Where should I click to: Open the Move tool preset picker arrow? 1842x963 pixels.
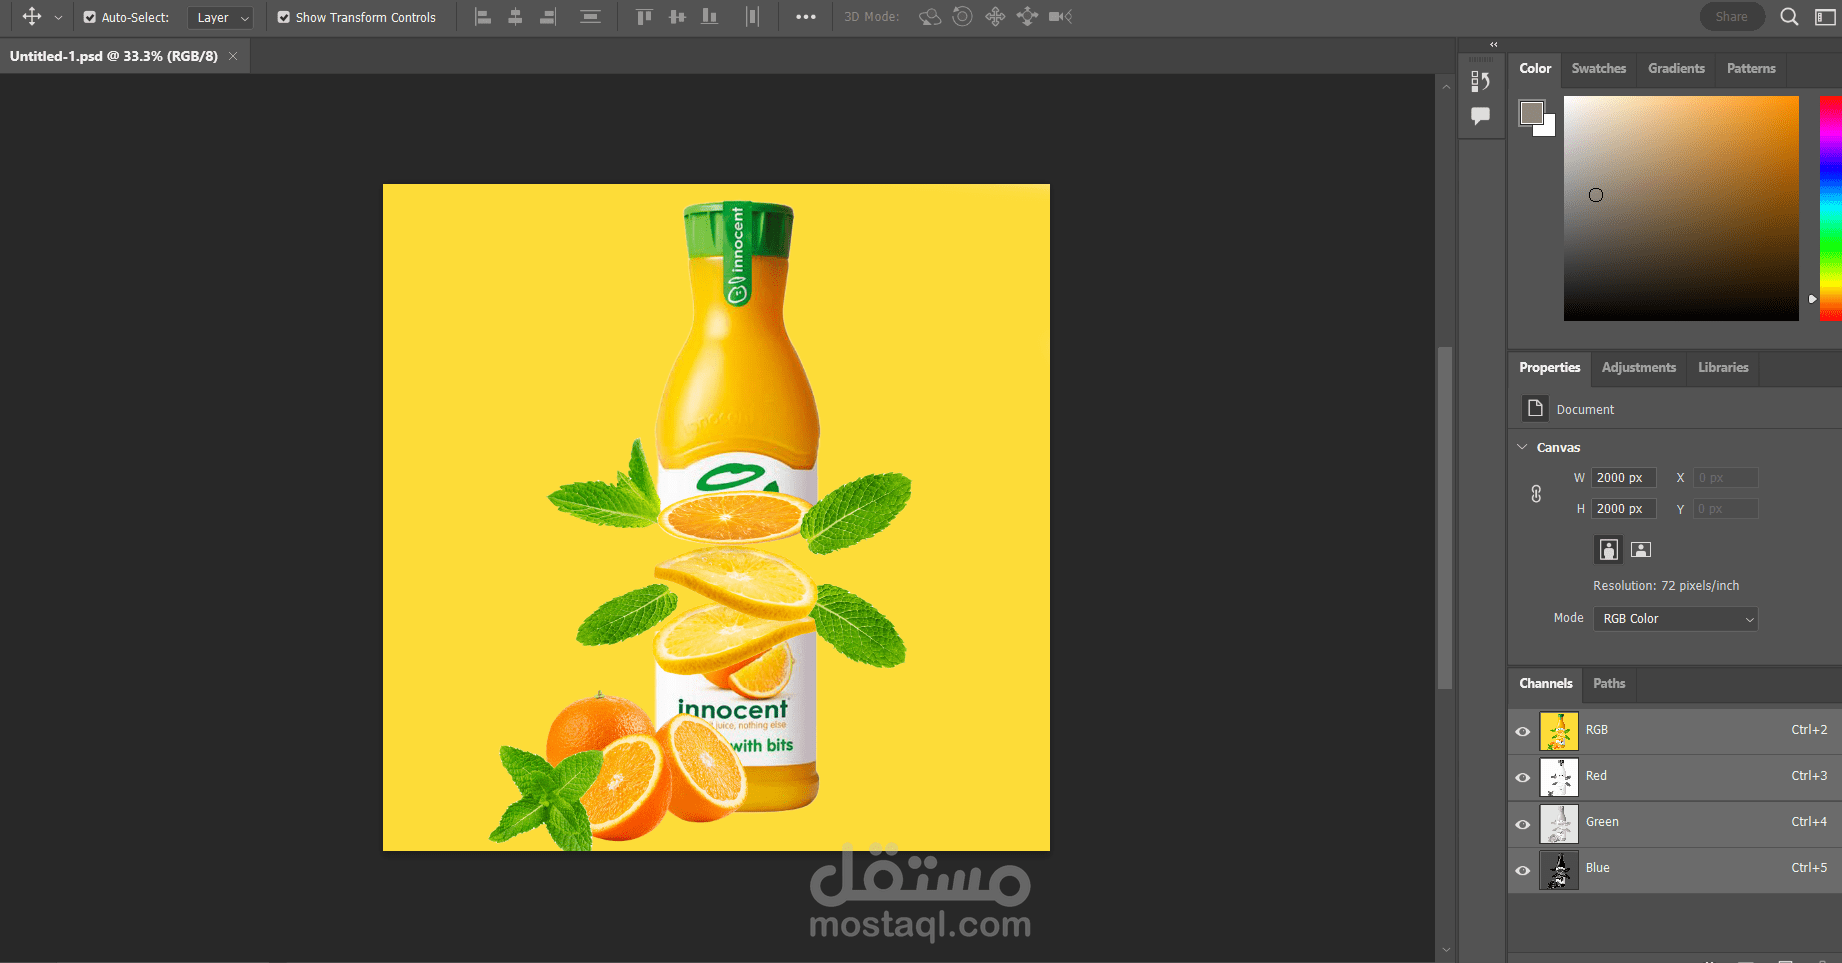point(58,18)
